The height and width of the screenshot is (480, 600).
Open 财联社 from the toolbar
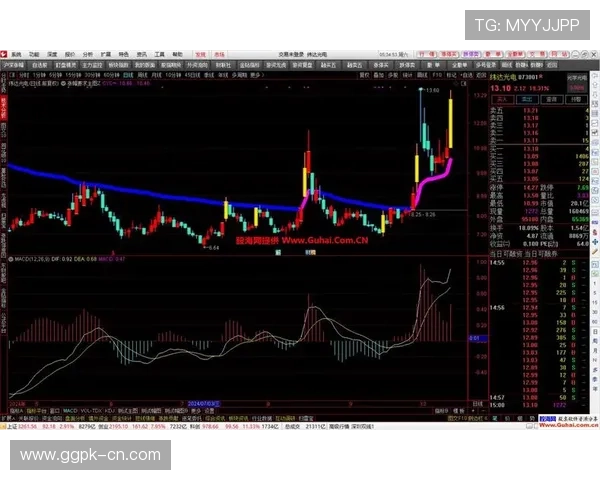pos(223,65)
